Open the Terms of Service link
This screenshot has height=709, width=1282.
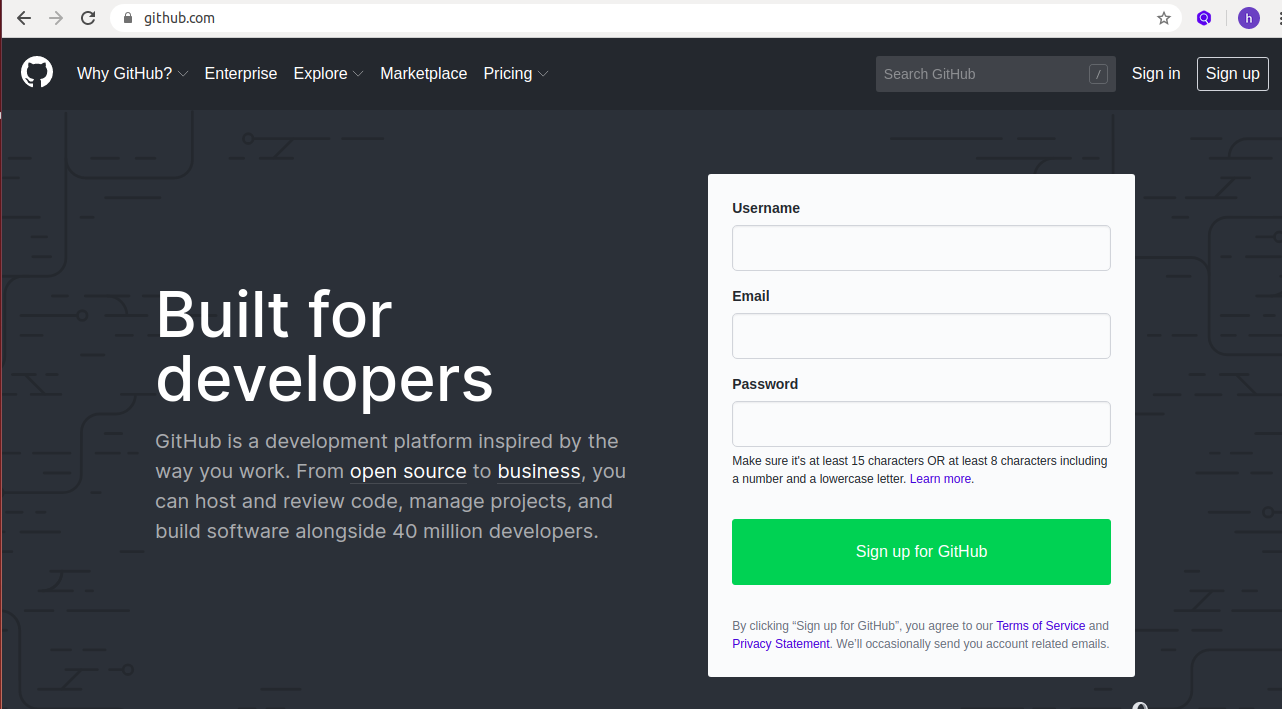(1040, 626)
